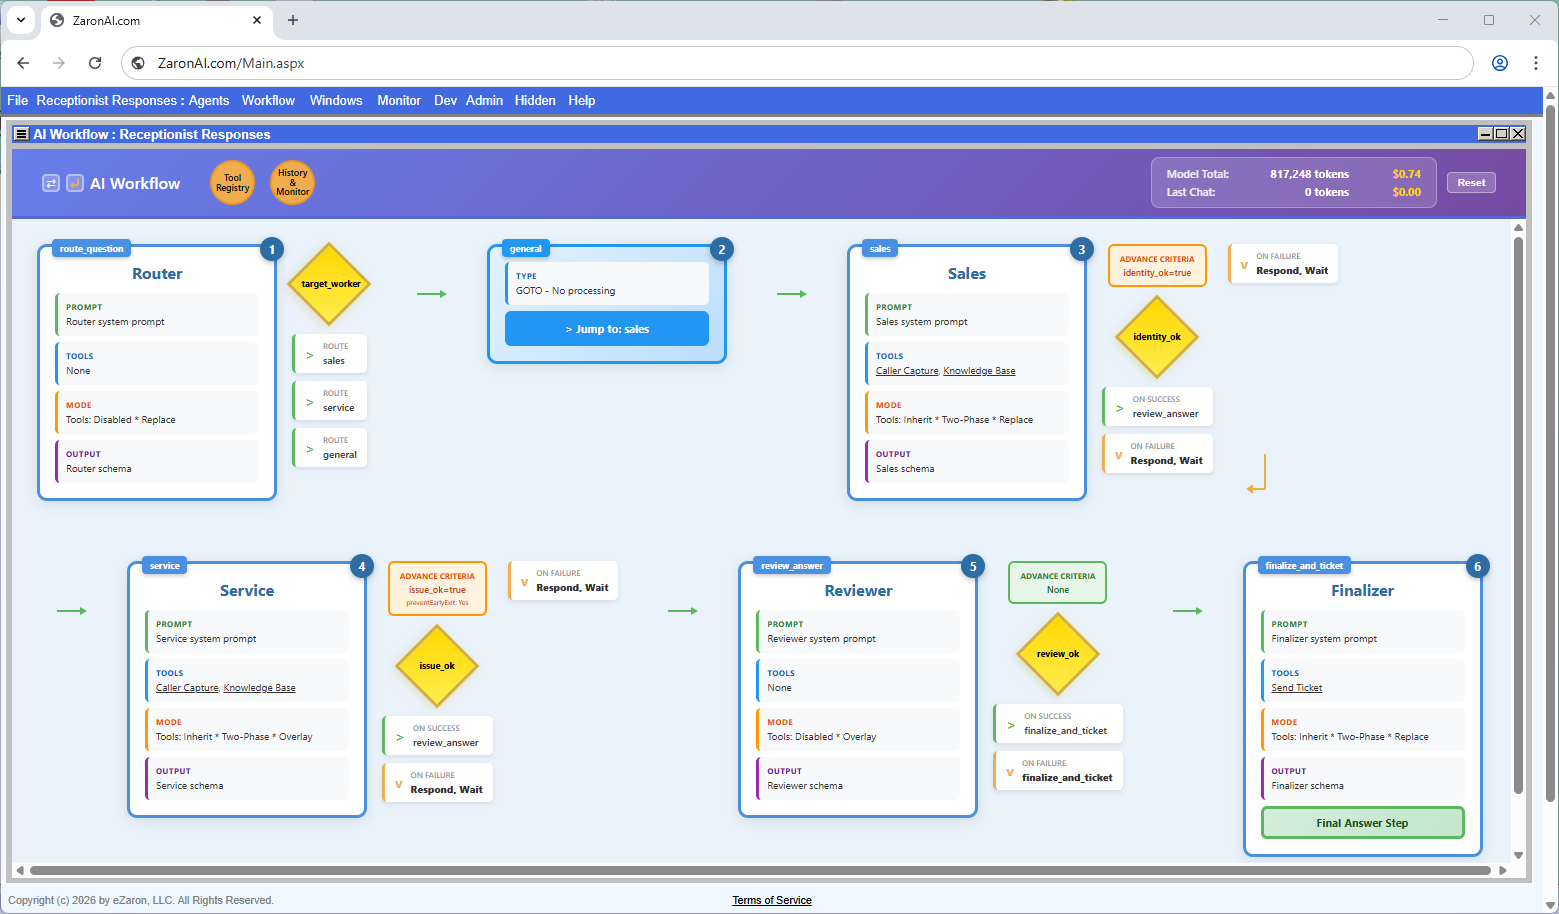Click step number 1 badge on Router

(x=272, y=249)
